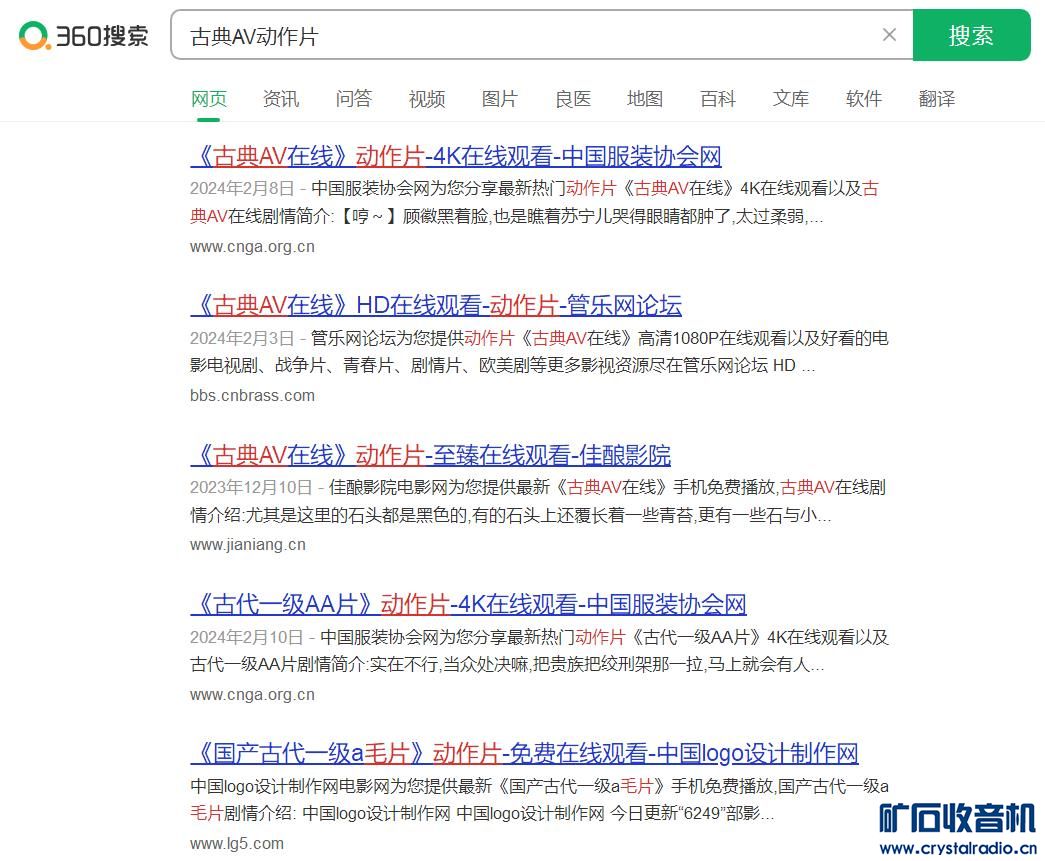Click the snippet starting 管乐网论坛为您提供

(x=539, y=352)
